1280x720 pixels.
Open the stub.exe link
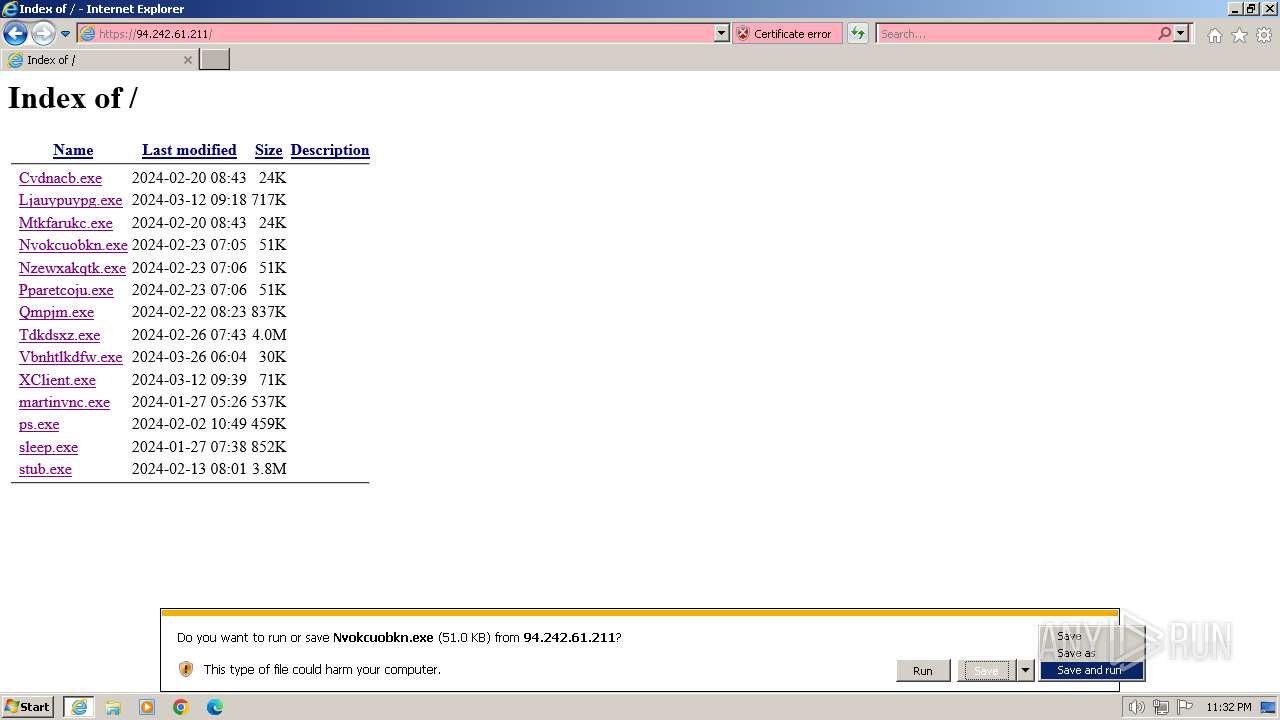click(45, 469)
